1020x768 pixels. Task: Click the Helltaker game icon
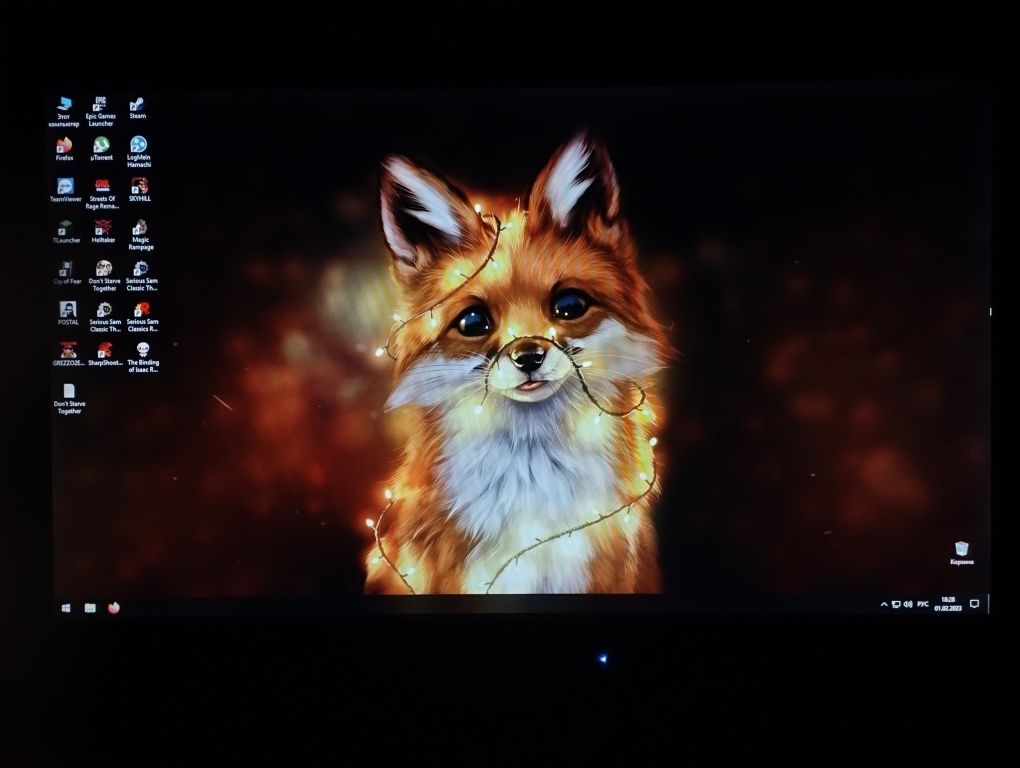(x=103, y=232)
